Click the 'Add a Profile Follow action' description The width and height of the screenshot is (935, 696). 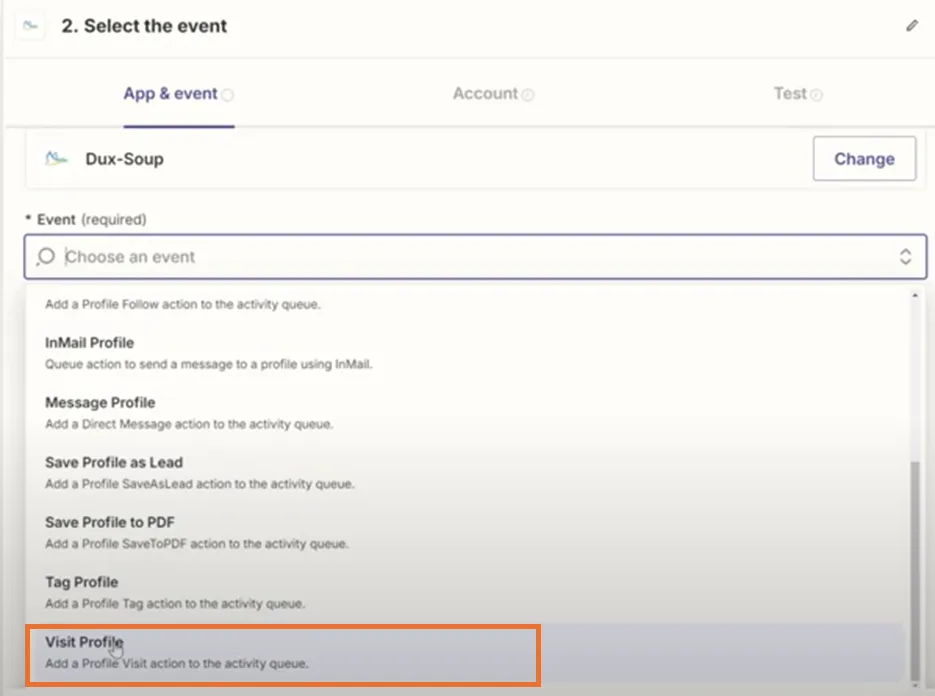[x=183, y=304]
